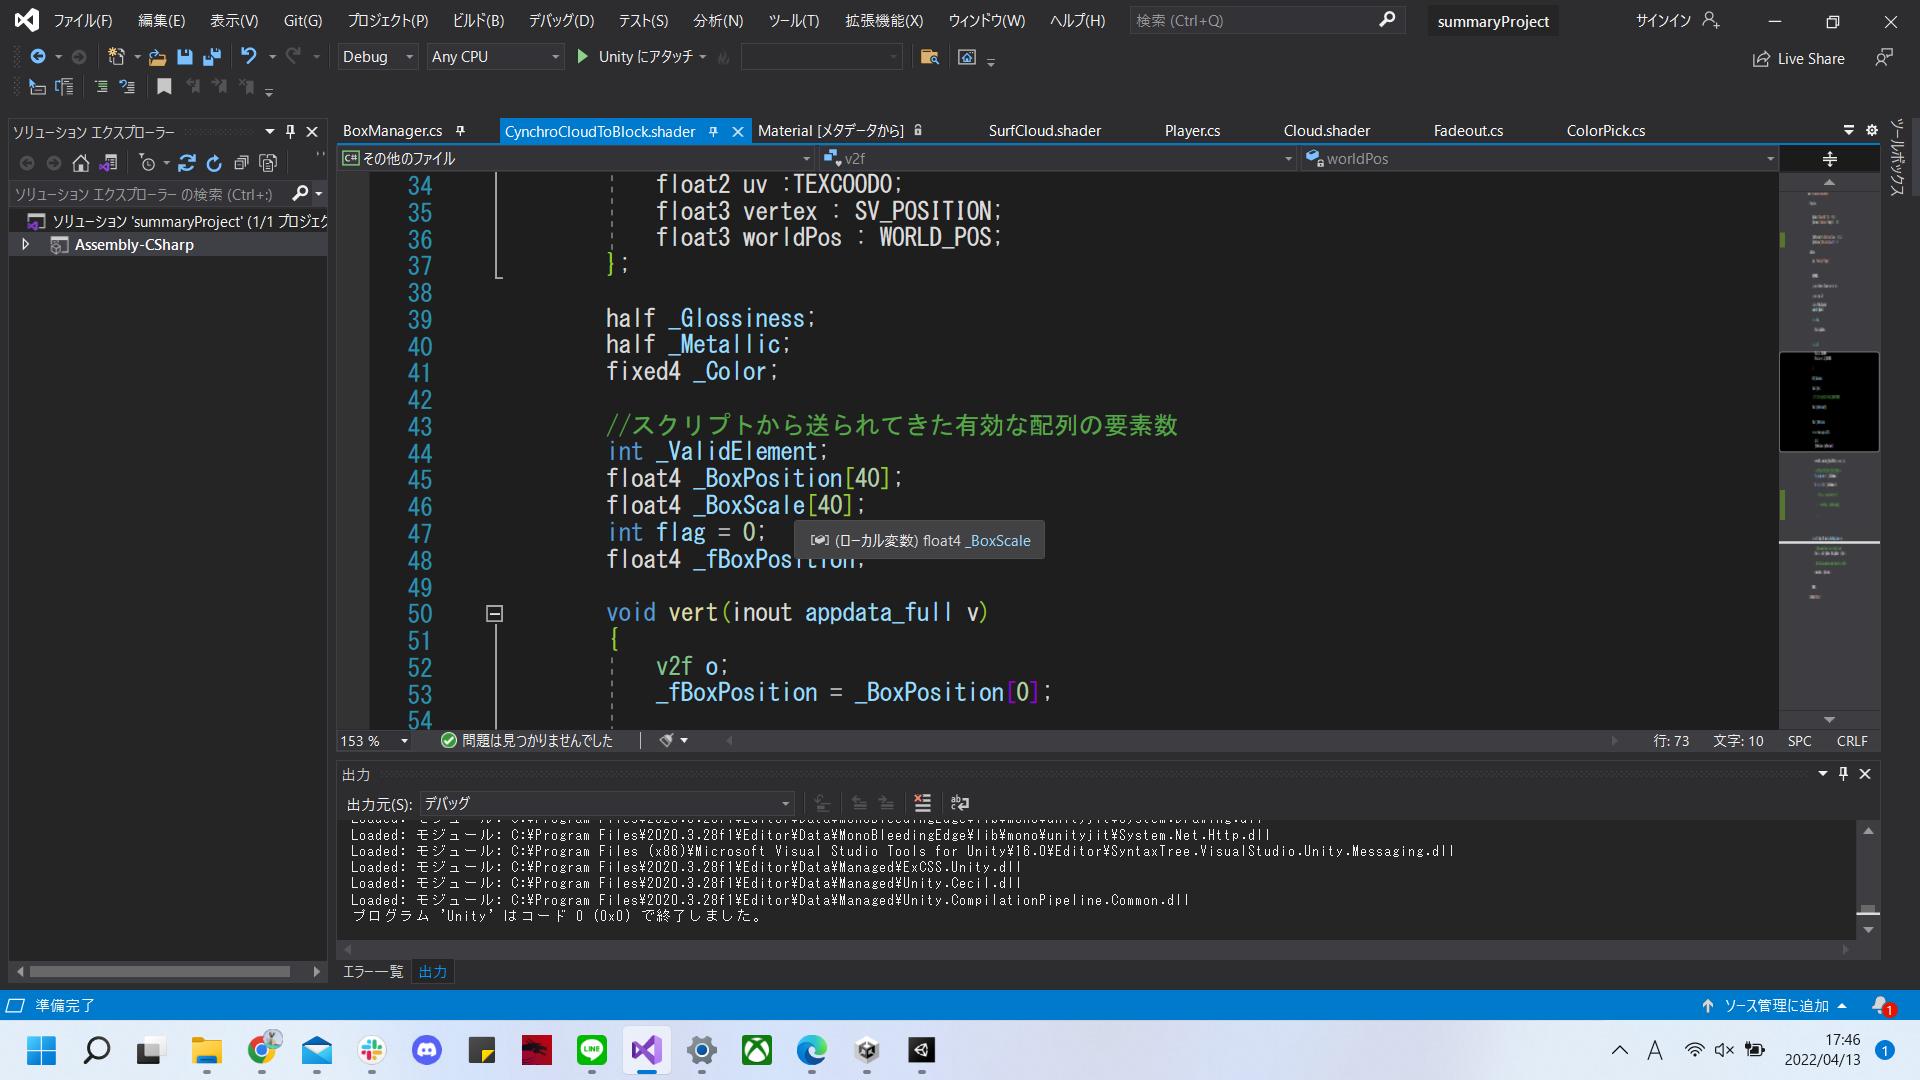
Task: Open the Unity attach dropdown arrow
Action: (x=703, y=57)
